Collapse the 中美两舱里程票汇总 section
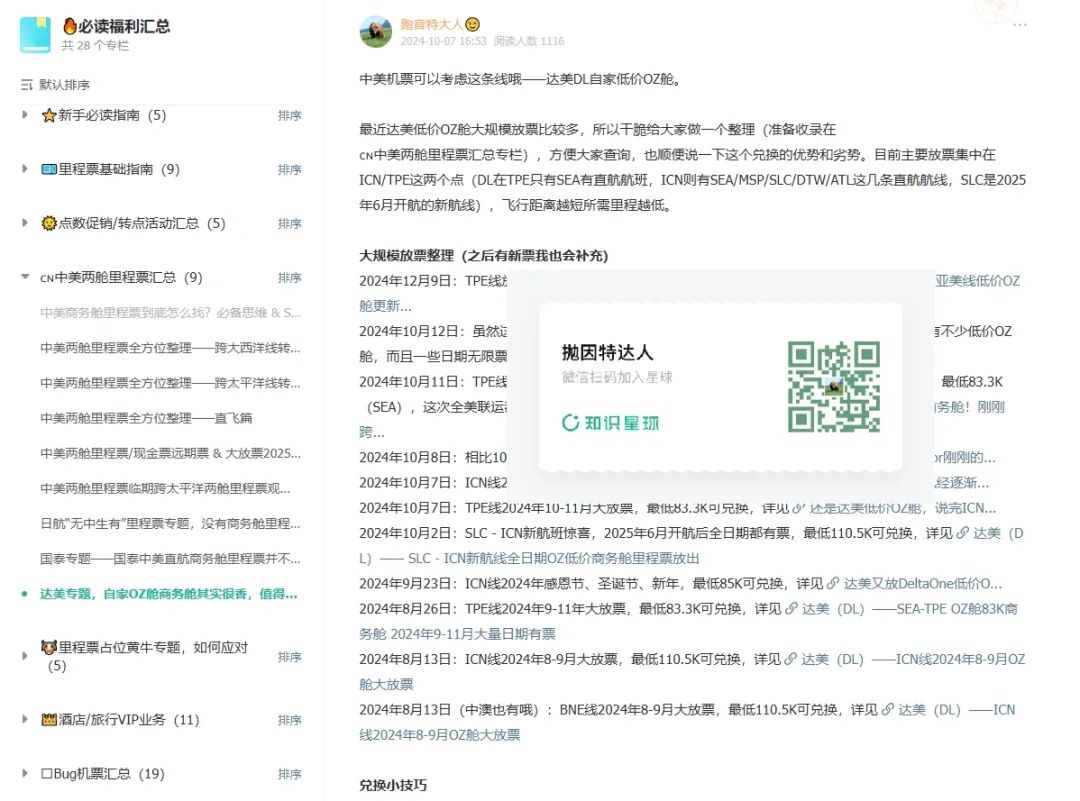The image size is (1080, 801). click(25, 277)
